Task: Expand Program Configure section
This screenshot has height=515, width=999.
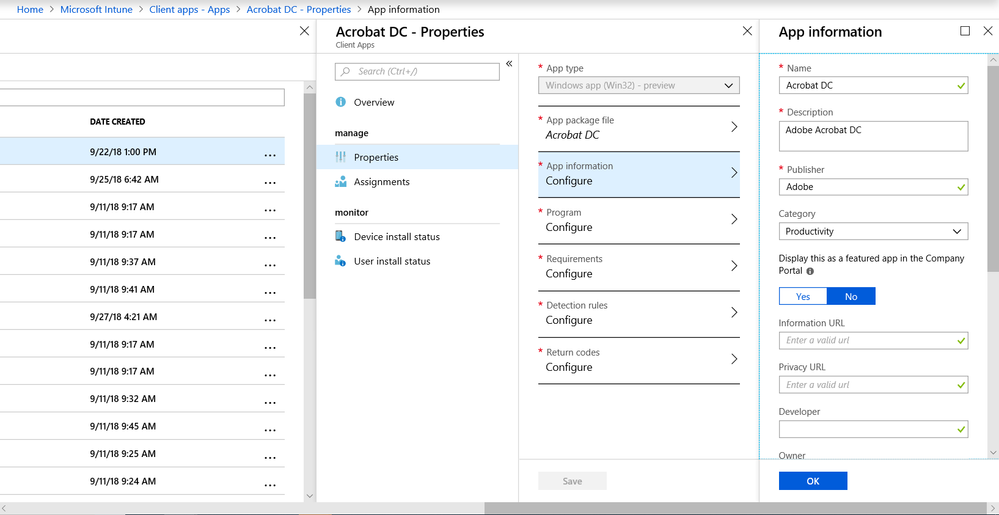Action: tap(639, 221)
